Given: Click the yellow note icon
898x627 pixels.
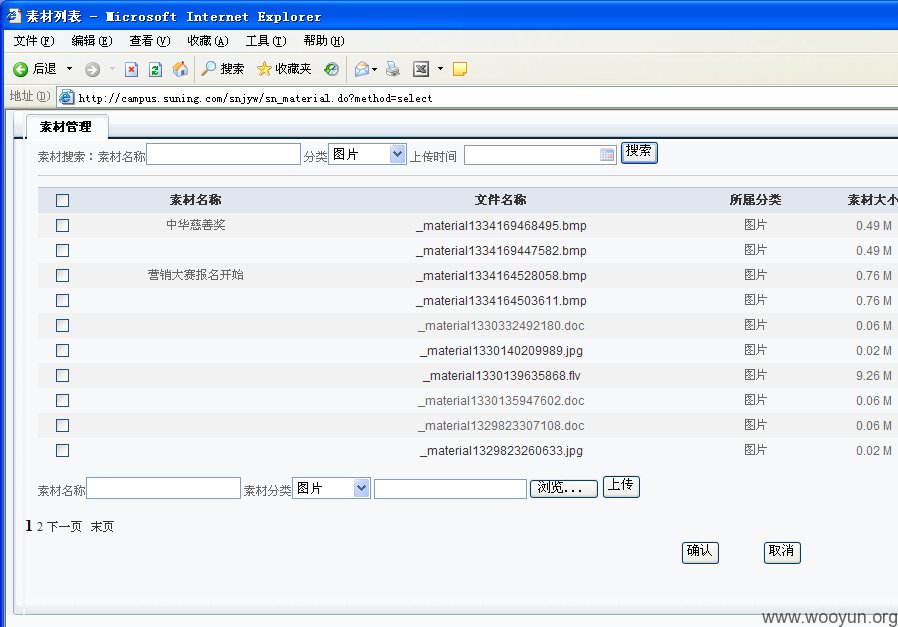Looking at the screenshot, I should coord(459,69).
